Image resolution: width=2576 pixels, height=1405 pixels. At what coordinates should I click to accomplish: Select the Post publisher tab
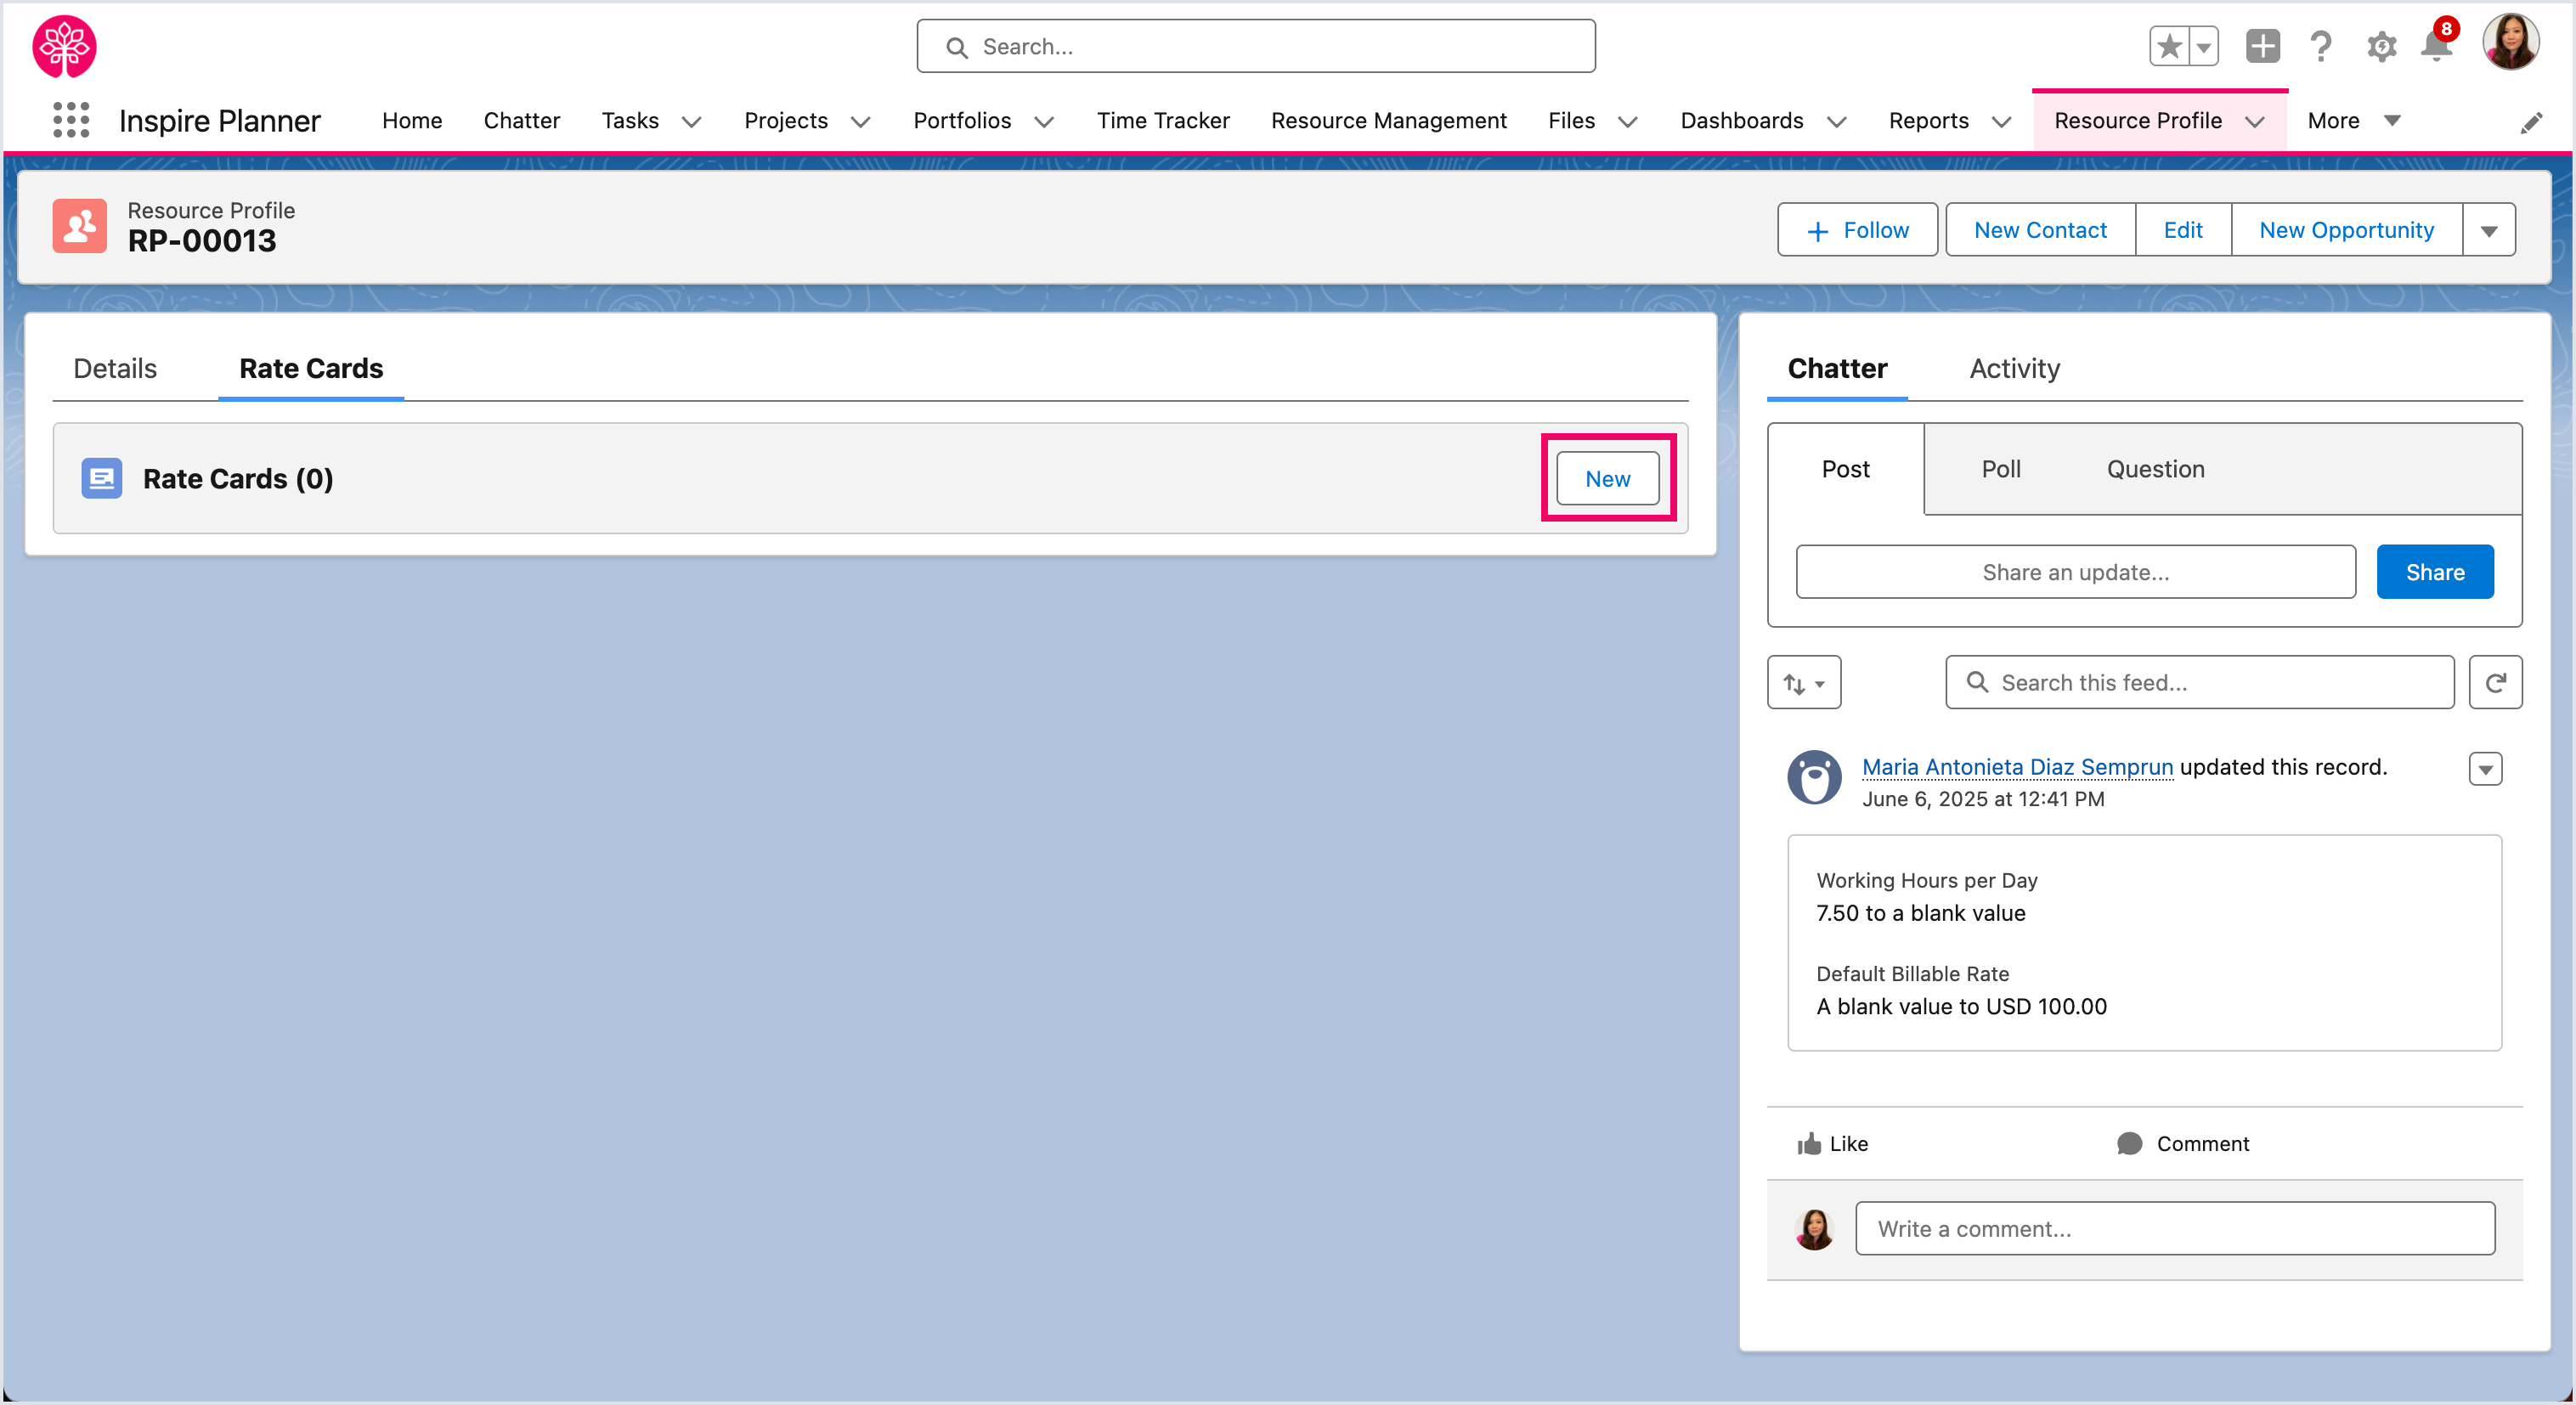(1845, 469)
